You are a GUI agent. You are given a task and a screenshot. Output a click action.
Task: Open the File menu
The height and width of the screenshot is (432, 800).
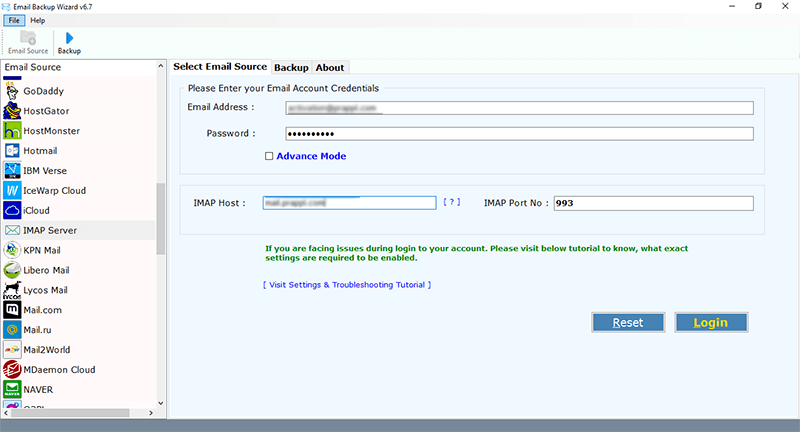click(x=14, y=20)
